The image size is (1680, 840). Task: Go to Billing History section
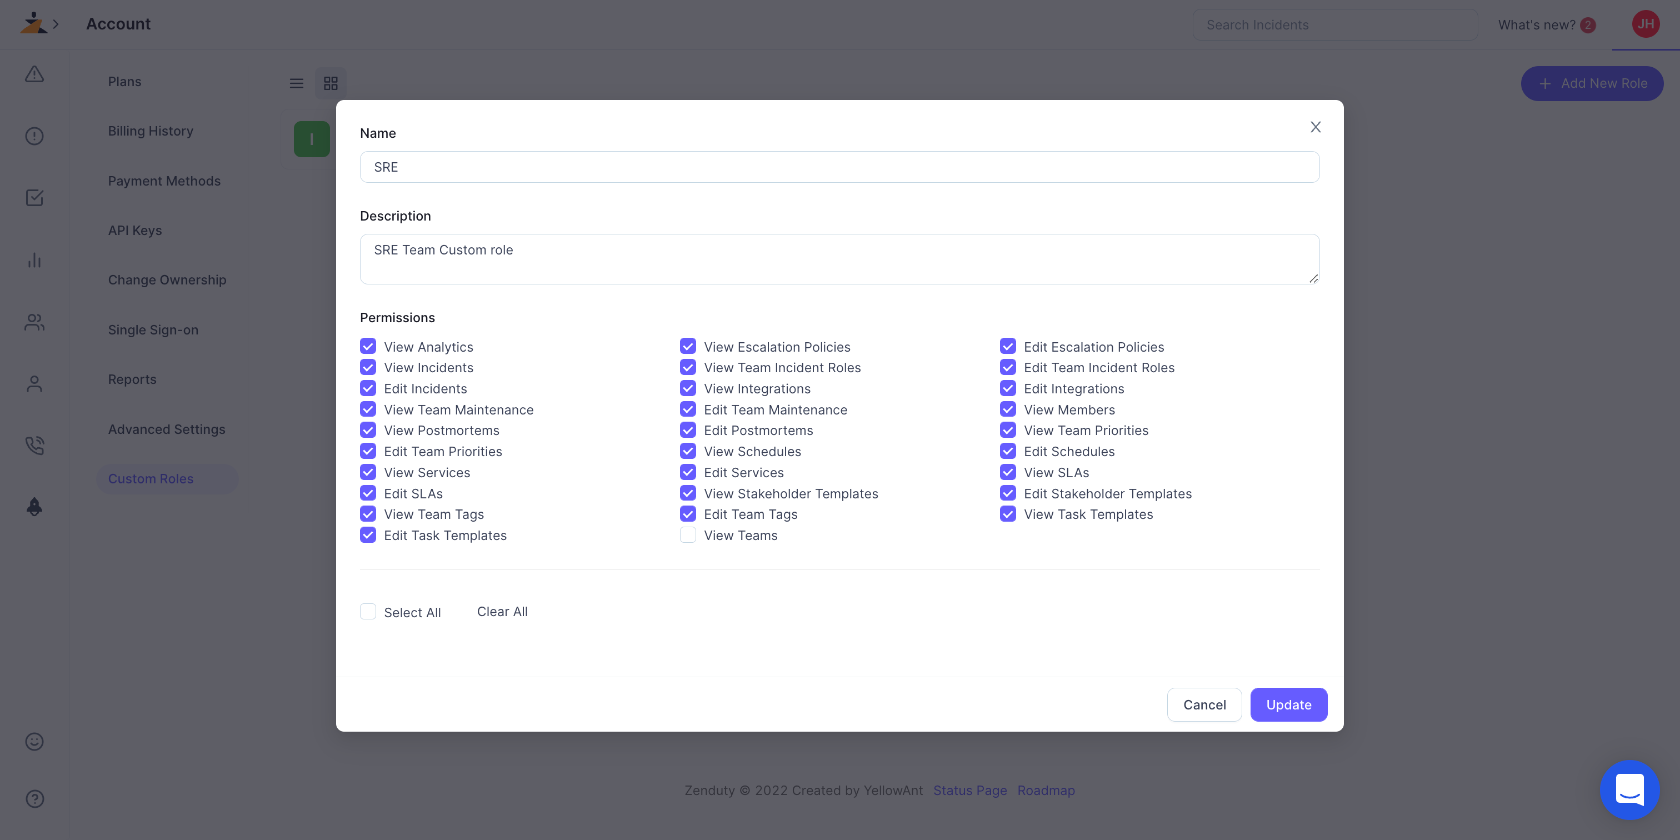[x=151, y=131]
